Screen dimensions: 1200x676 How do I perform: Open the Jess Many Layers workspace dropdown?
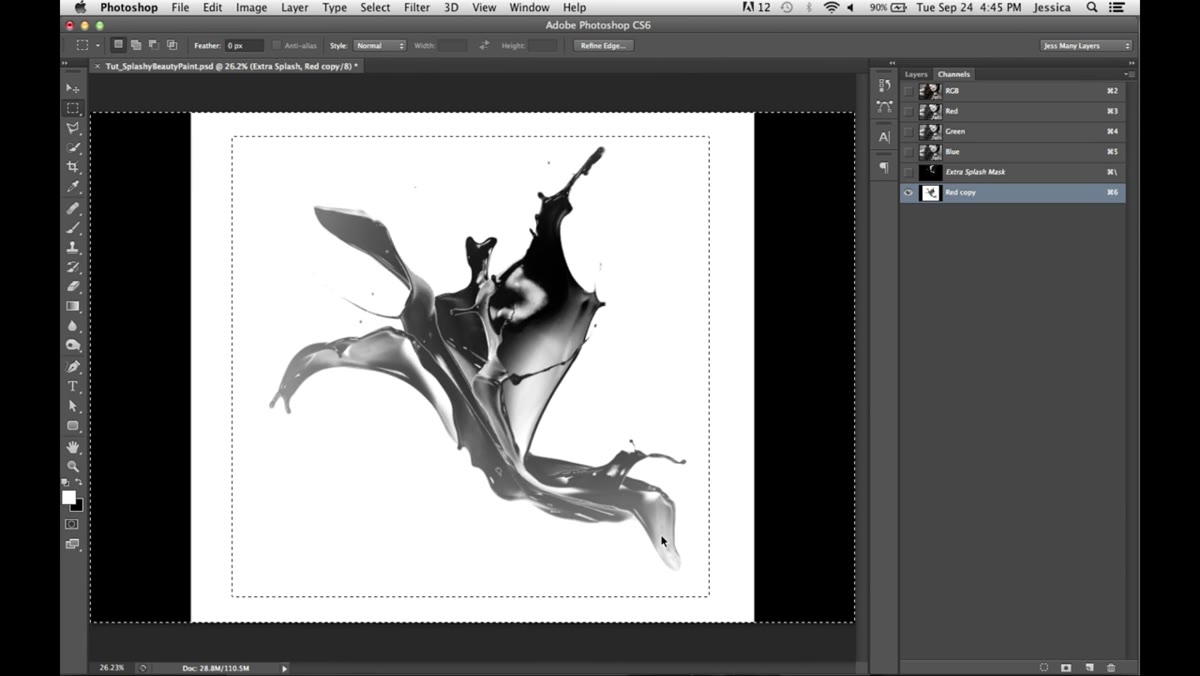(1086, 45)
